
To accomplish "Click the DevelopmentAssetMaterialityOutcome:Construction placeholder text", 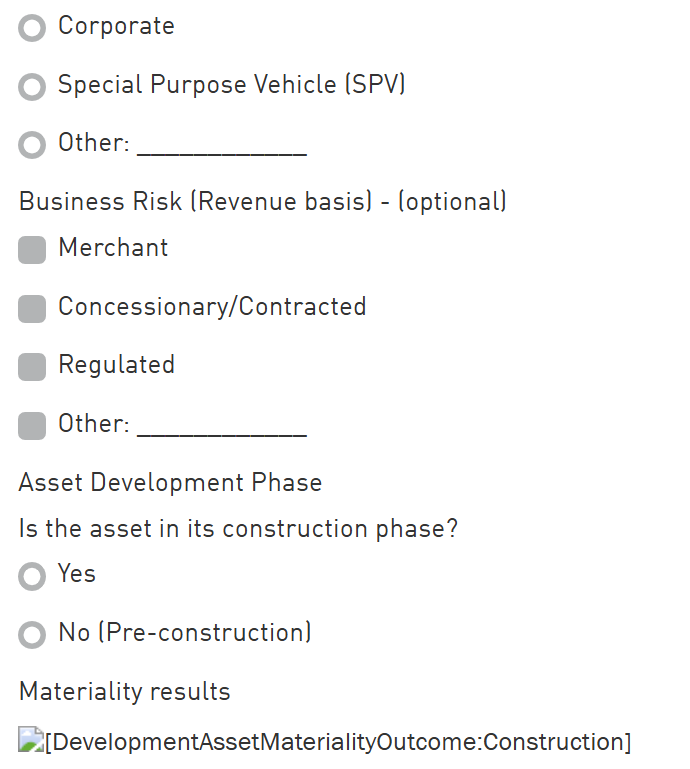I will click(339, 742).
